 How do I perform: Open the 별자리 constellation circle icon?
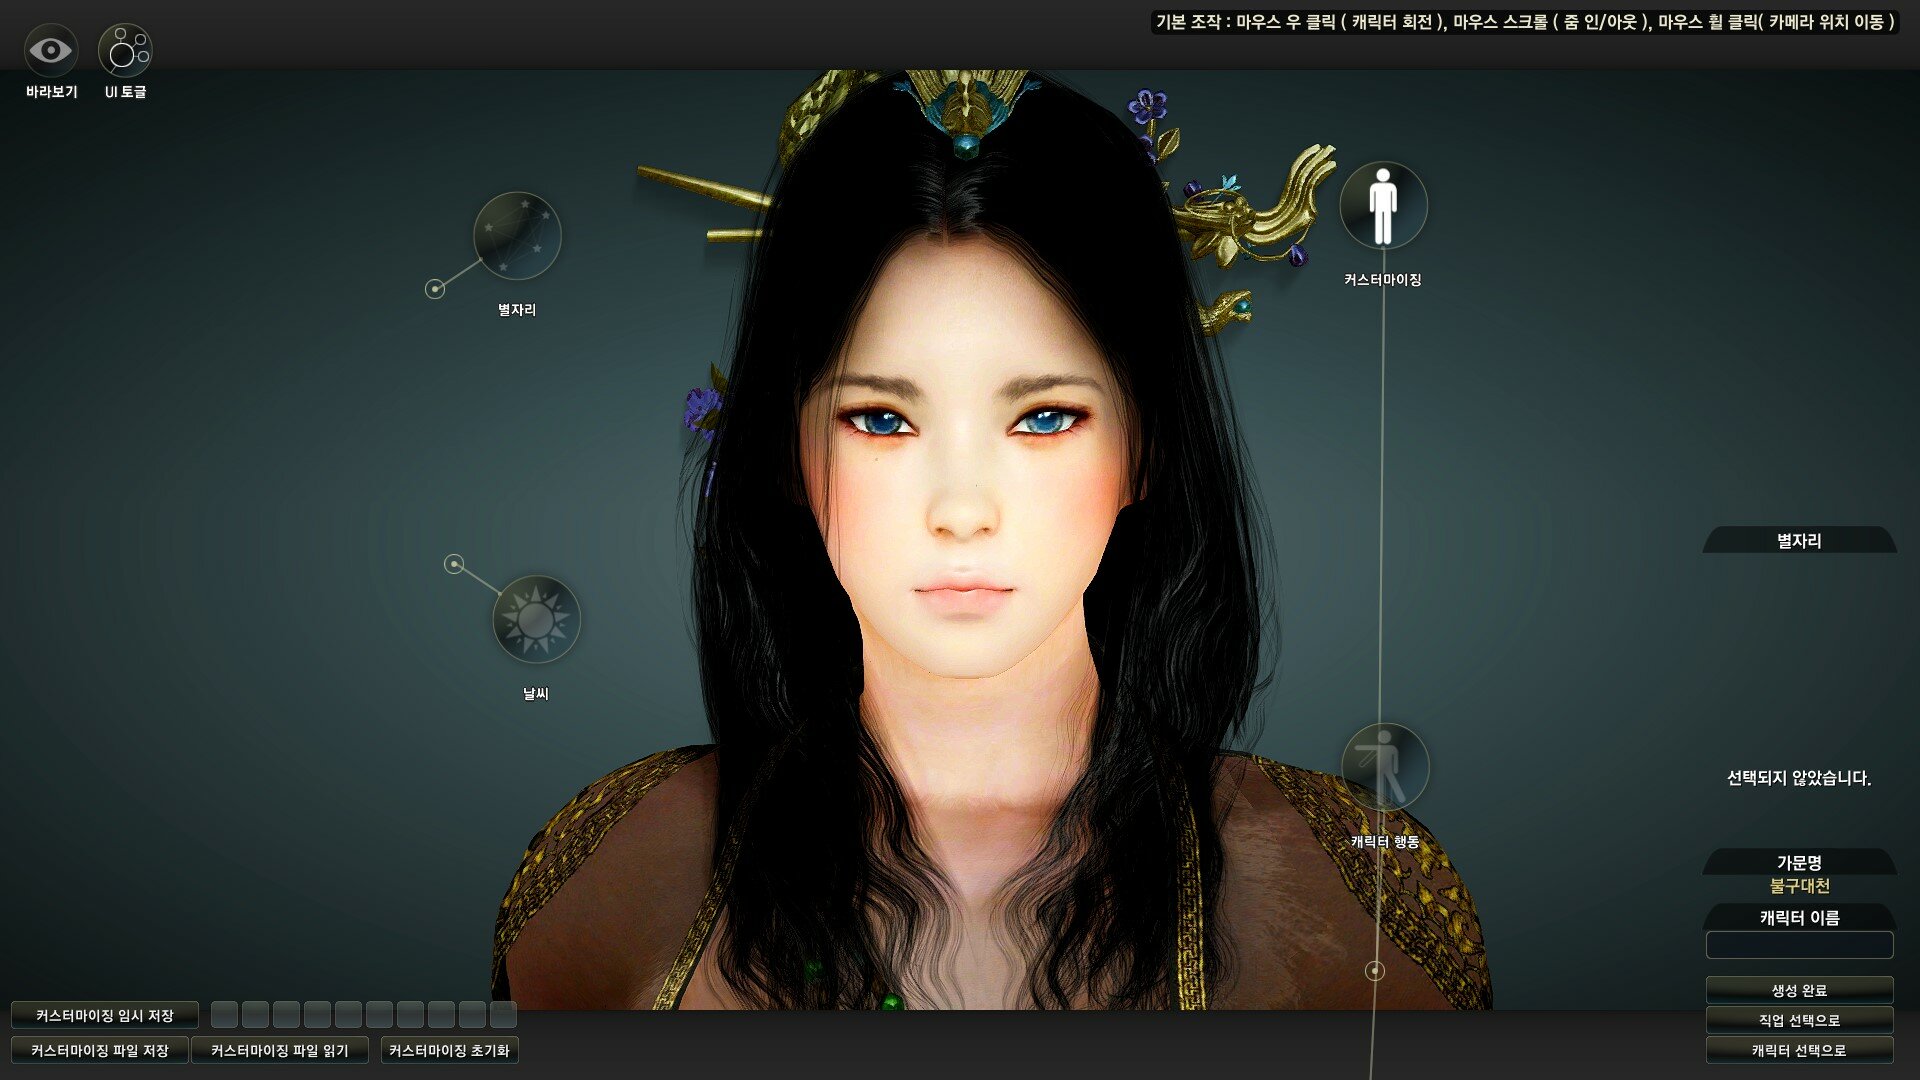[x=517, y=236]
